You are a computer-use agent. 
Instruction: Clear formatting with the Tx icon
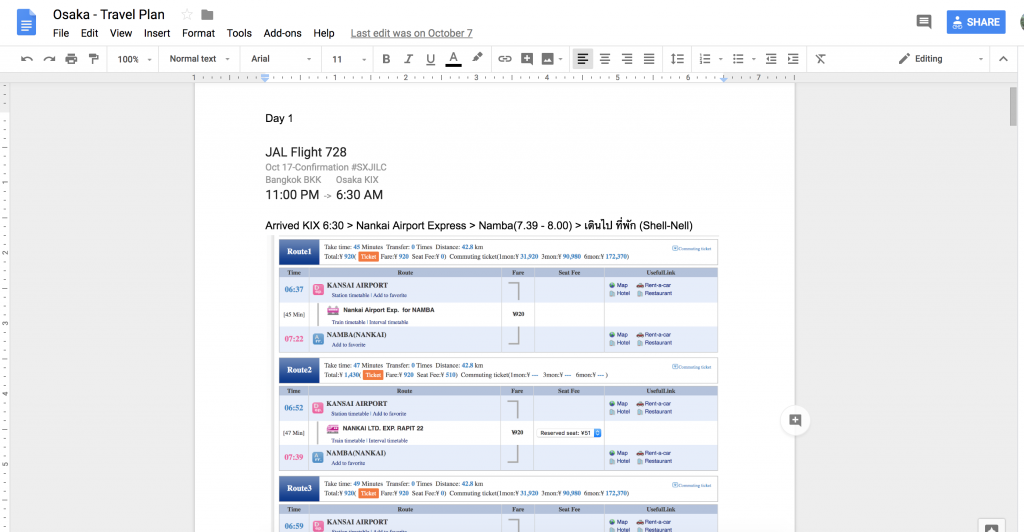pyautogui.click(x=821, y=59)
